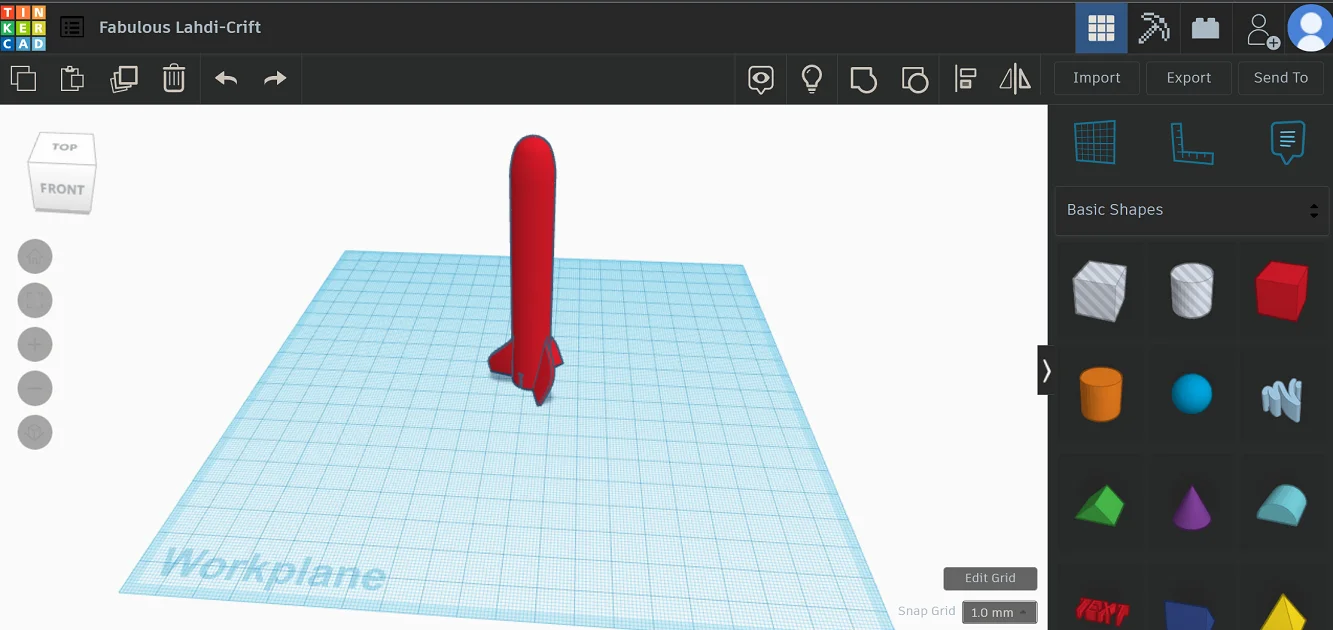Click the Import button
This screenshot has height=630, width=1333.
(x=1097, y=78)
